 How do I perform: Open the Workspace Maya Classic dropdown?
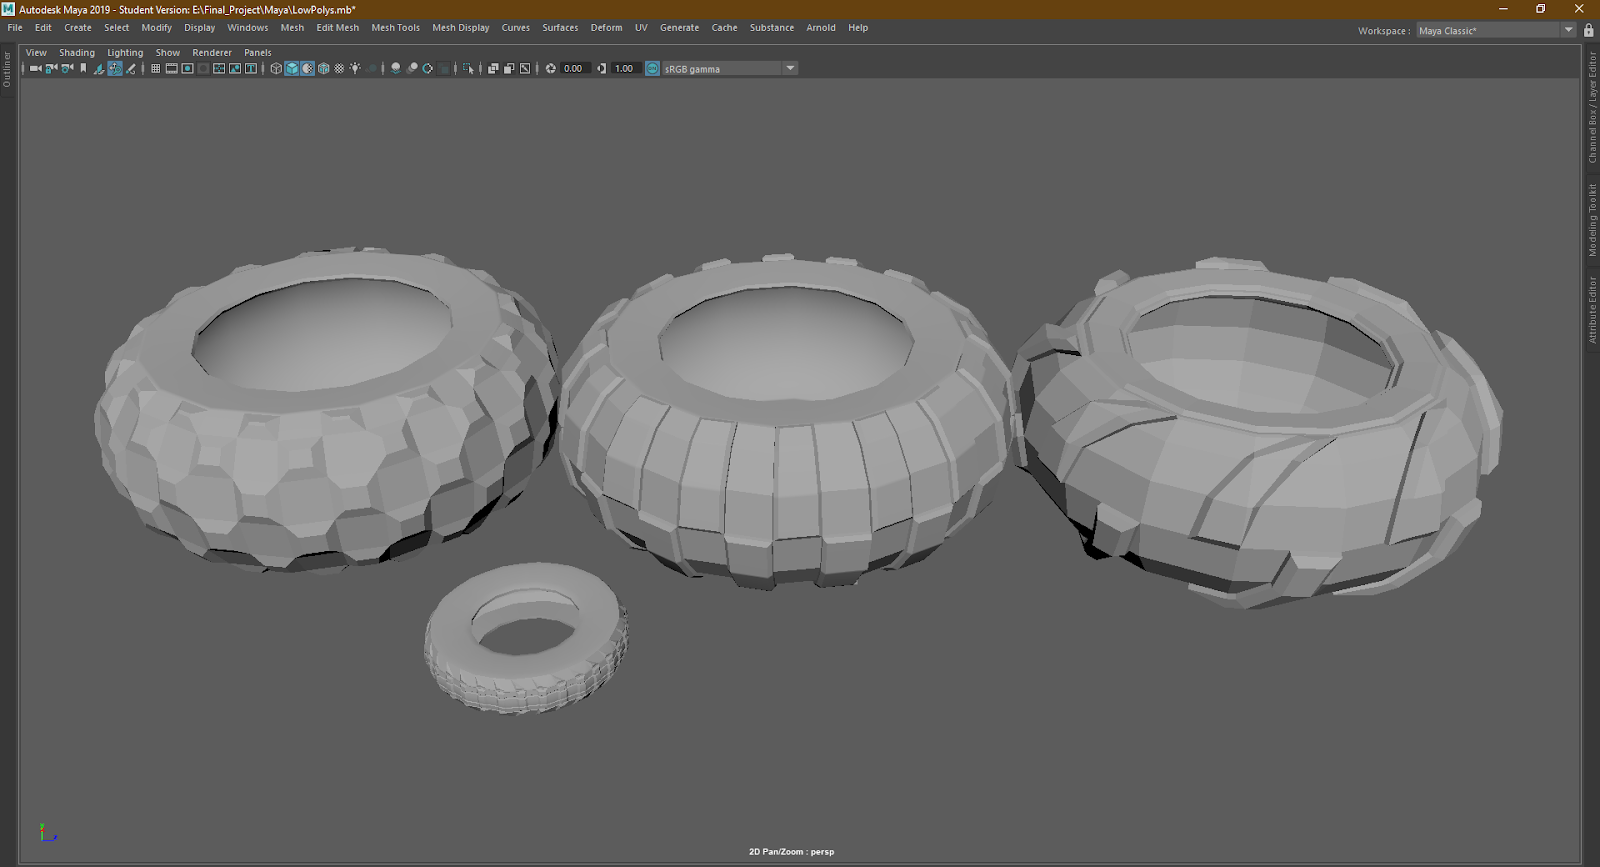1568,31
